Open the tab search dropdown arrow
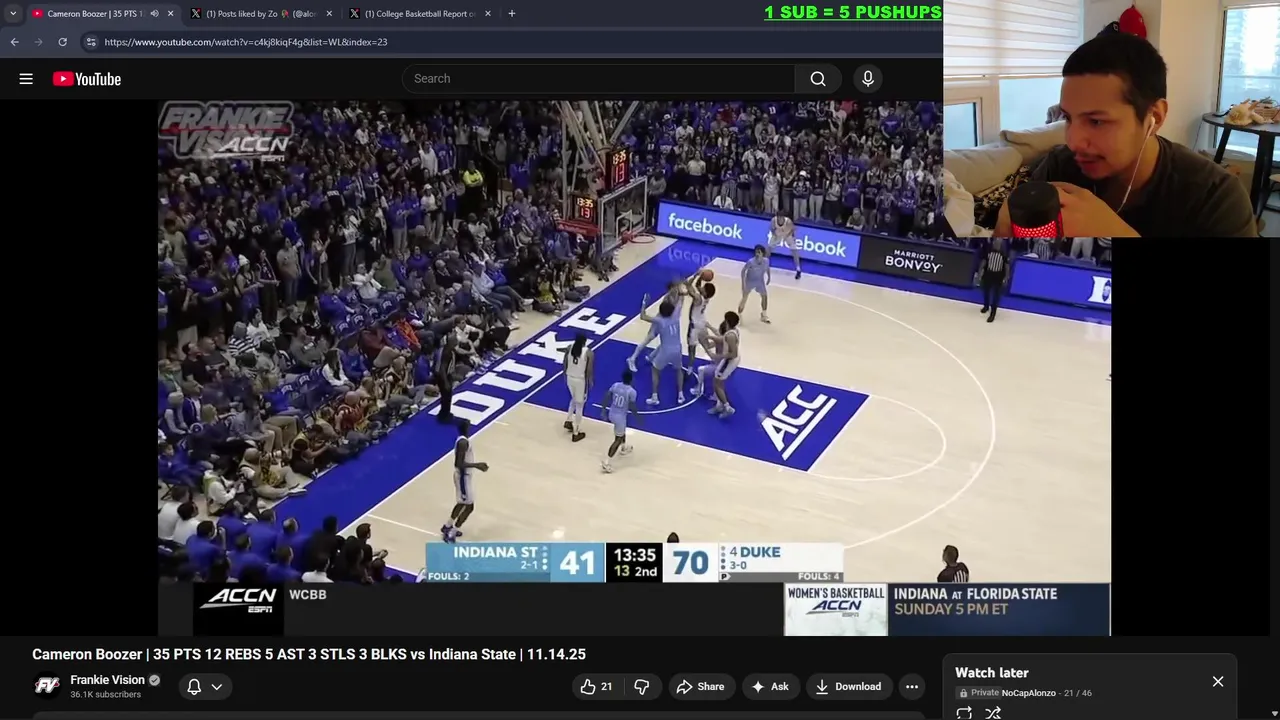The image size is (1280, 720). click(13, 14)
